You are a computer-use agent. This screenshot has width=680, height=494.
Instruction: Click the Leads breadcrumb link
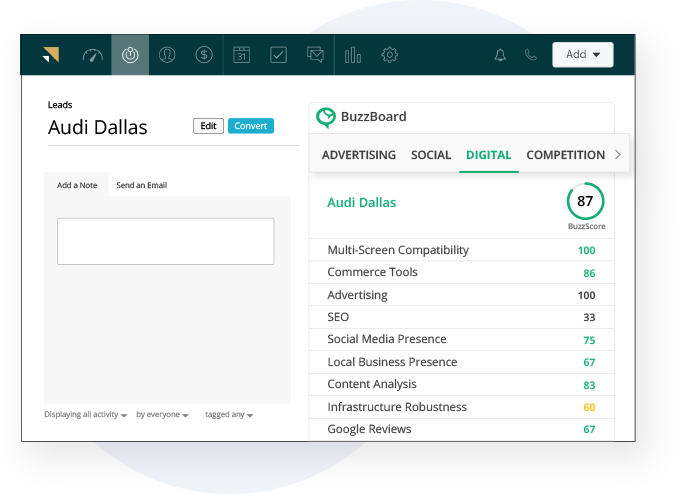60,105
